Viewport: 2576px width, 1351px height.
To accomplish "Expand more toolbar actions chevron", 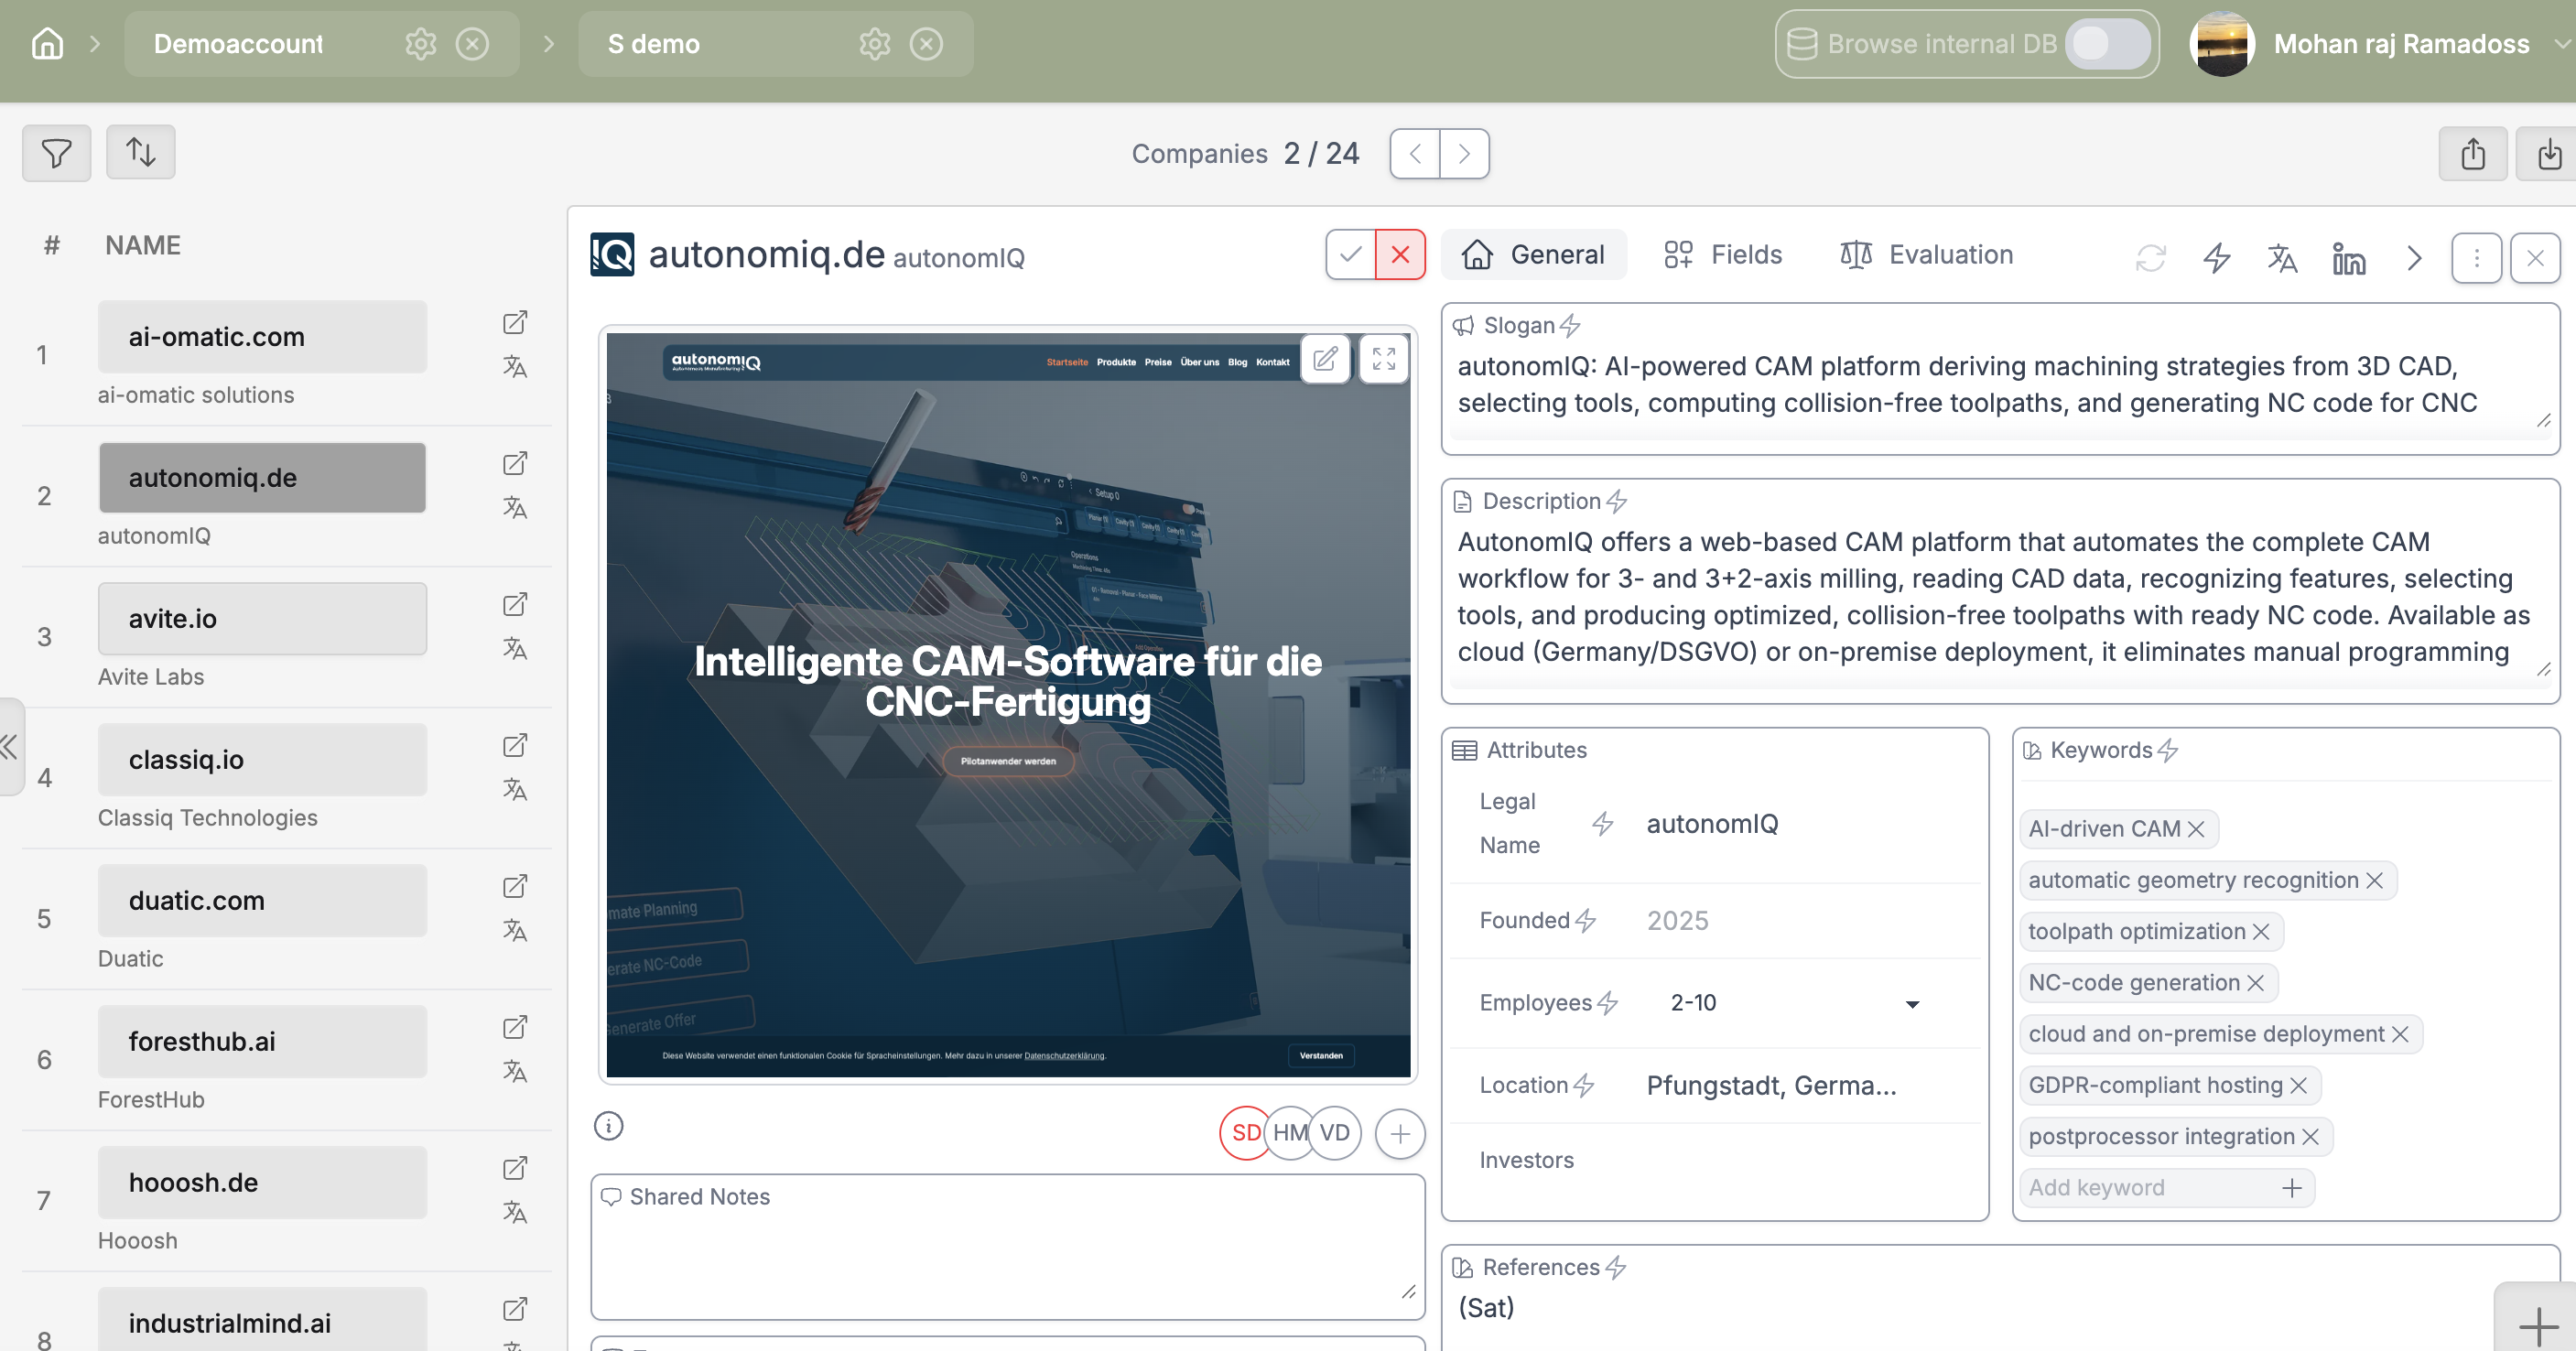I will point(2414,258).
